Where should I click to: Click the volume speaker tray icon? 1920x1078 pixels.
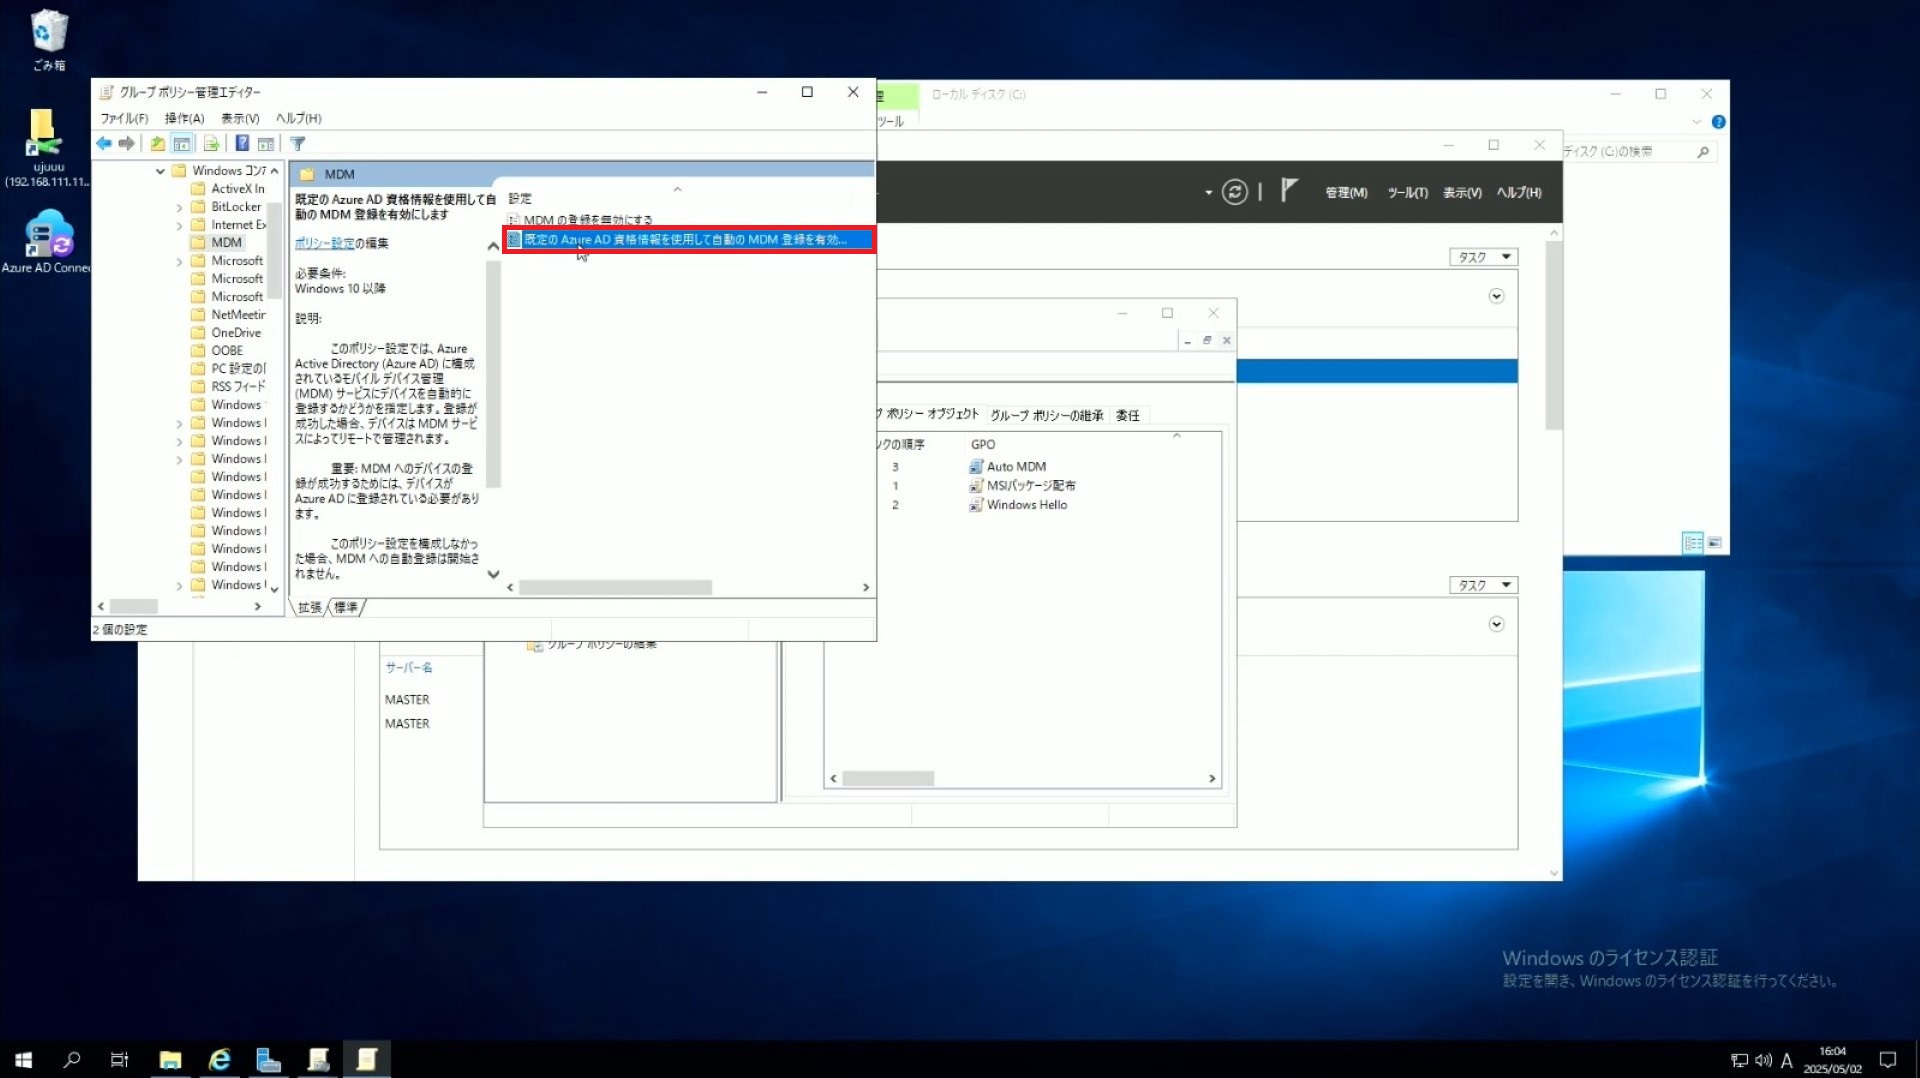[x=1763, y=1060]
